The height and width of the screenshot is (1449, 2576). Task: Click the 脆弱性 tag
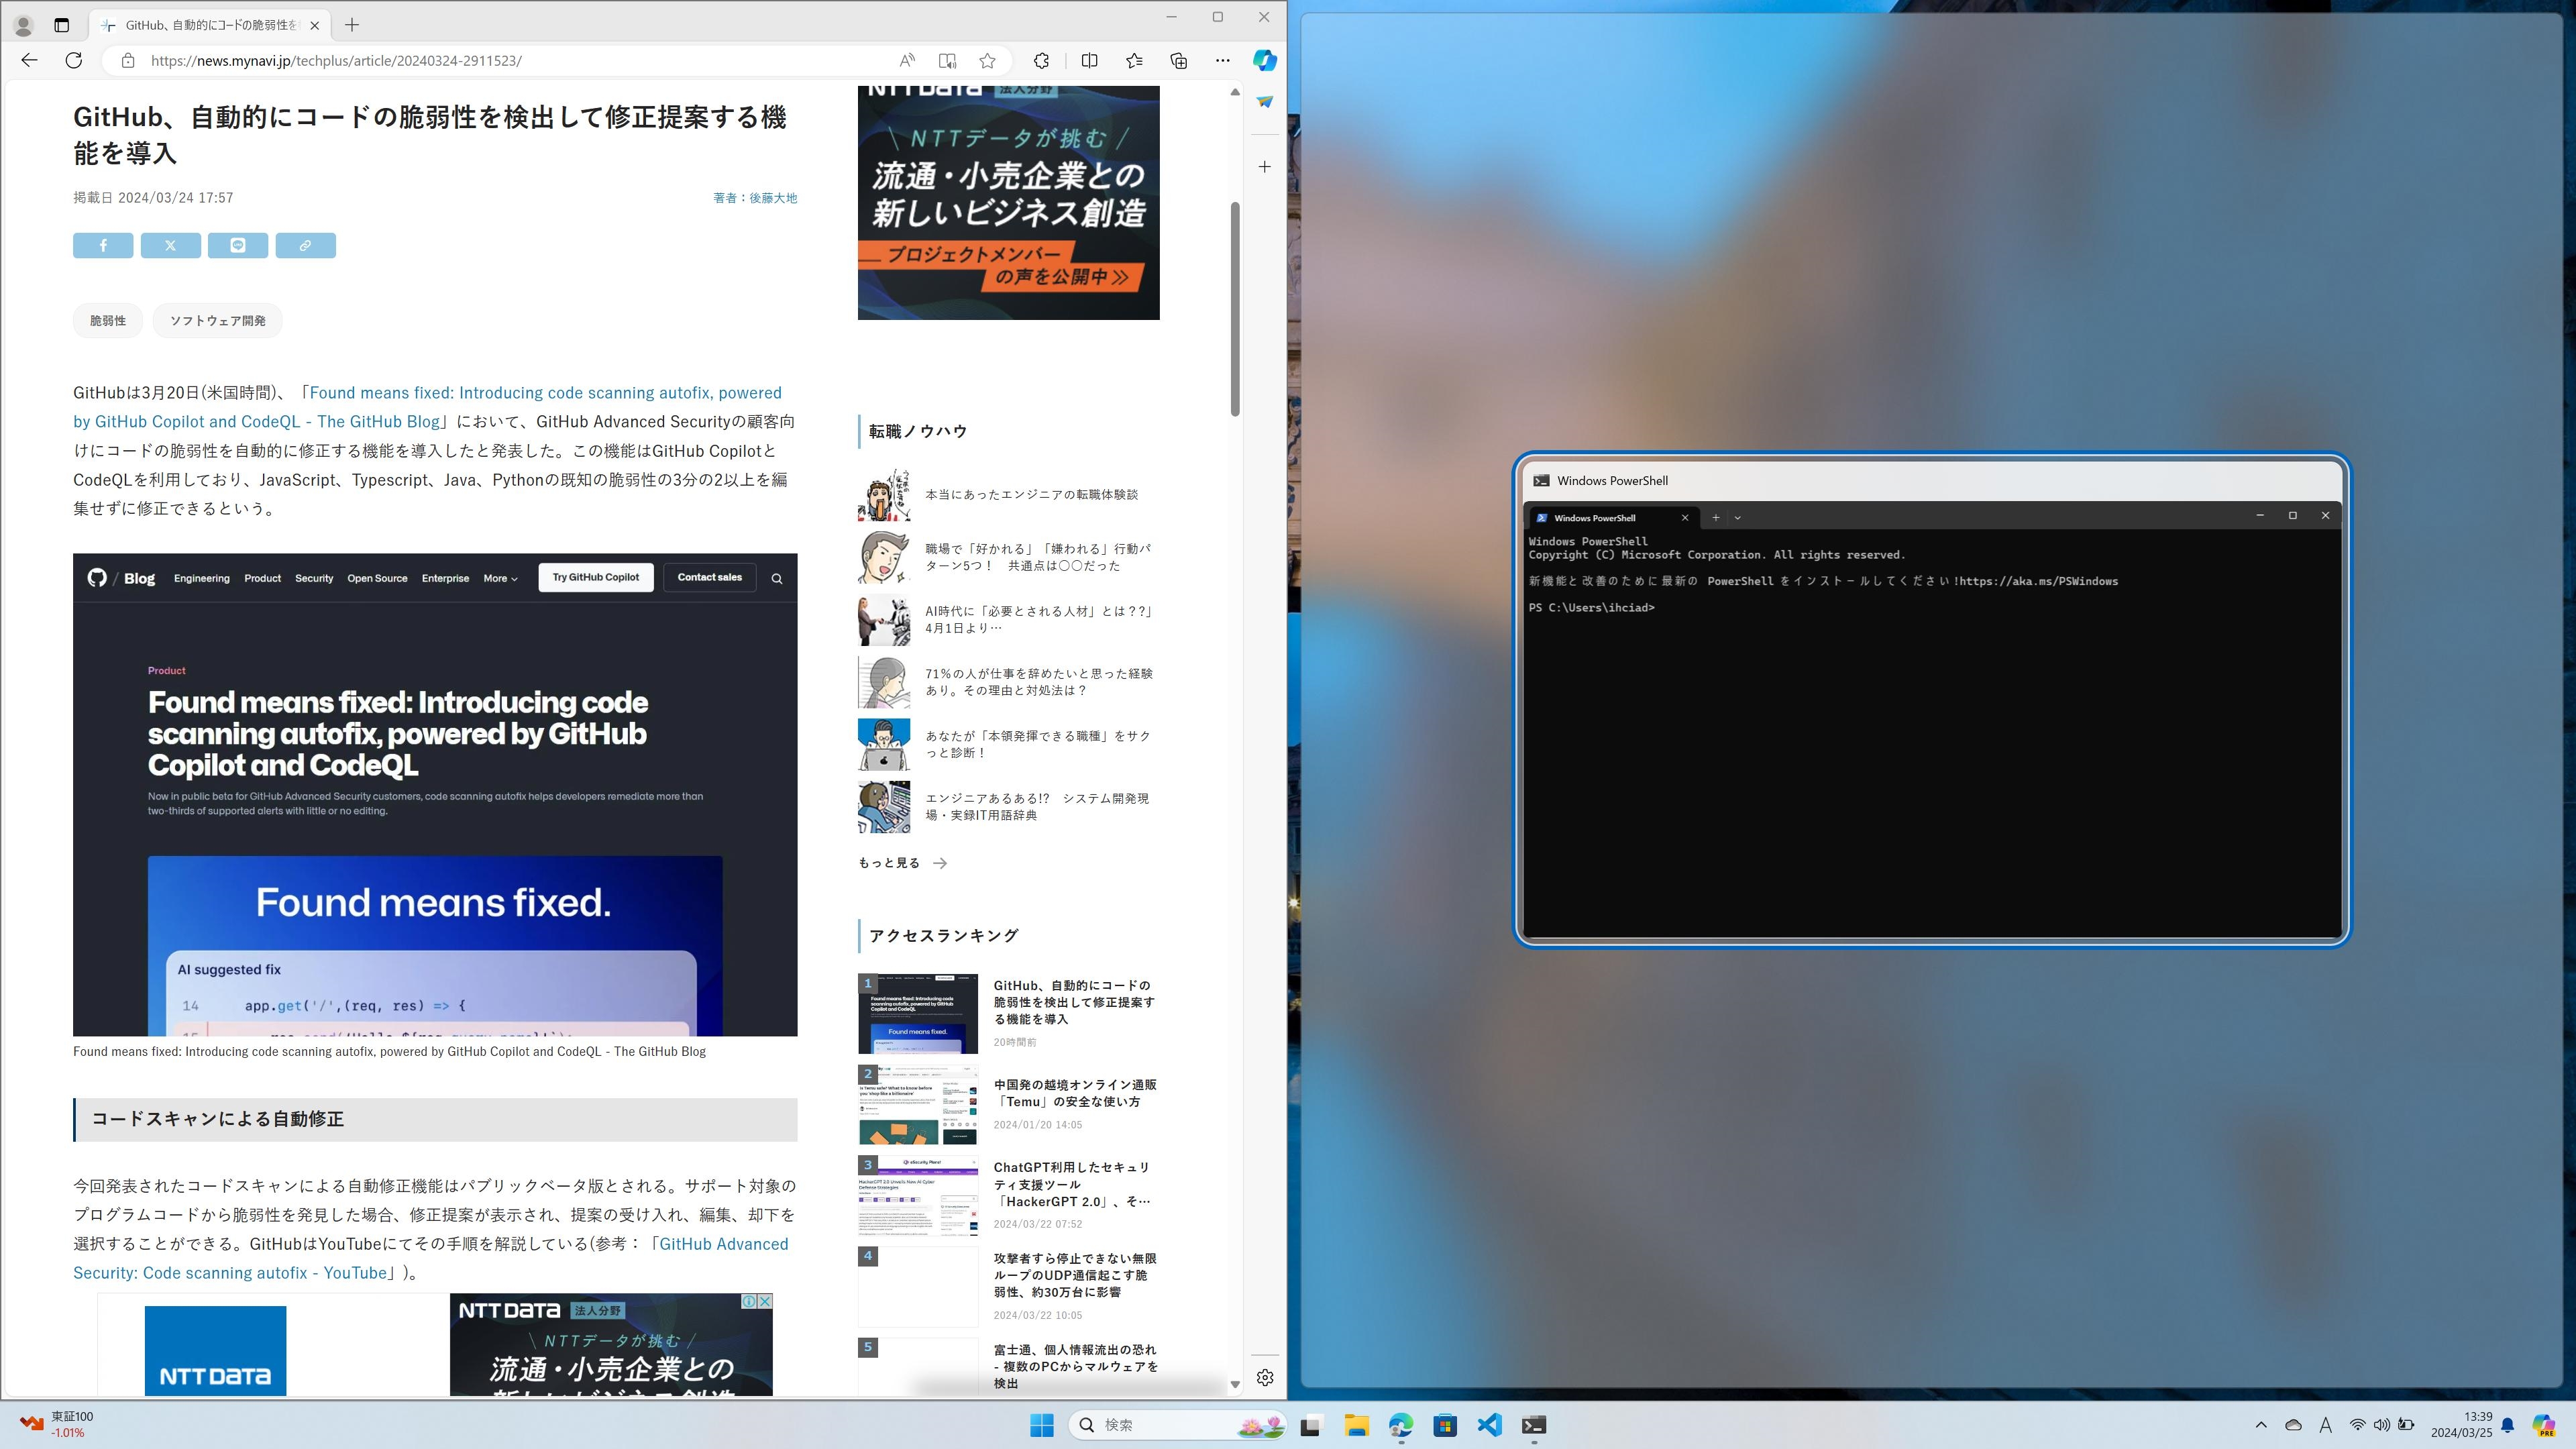click(108, 321)
